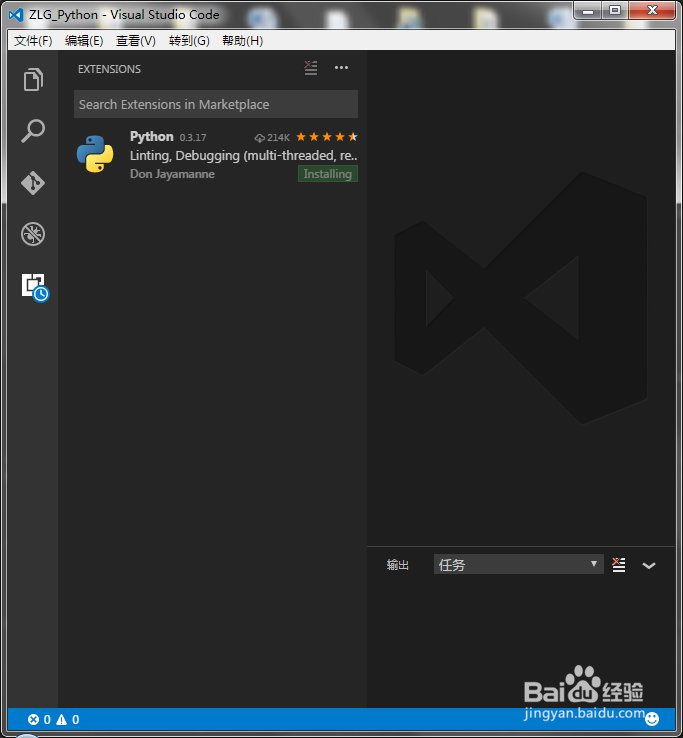Select the Python extension name
Screen dimensions: 683x738
click(x=152, y=136)
